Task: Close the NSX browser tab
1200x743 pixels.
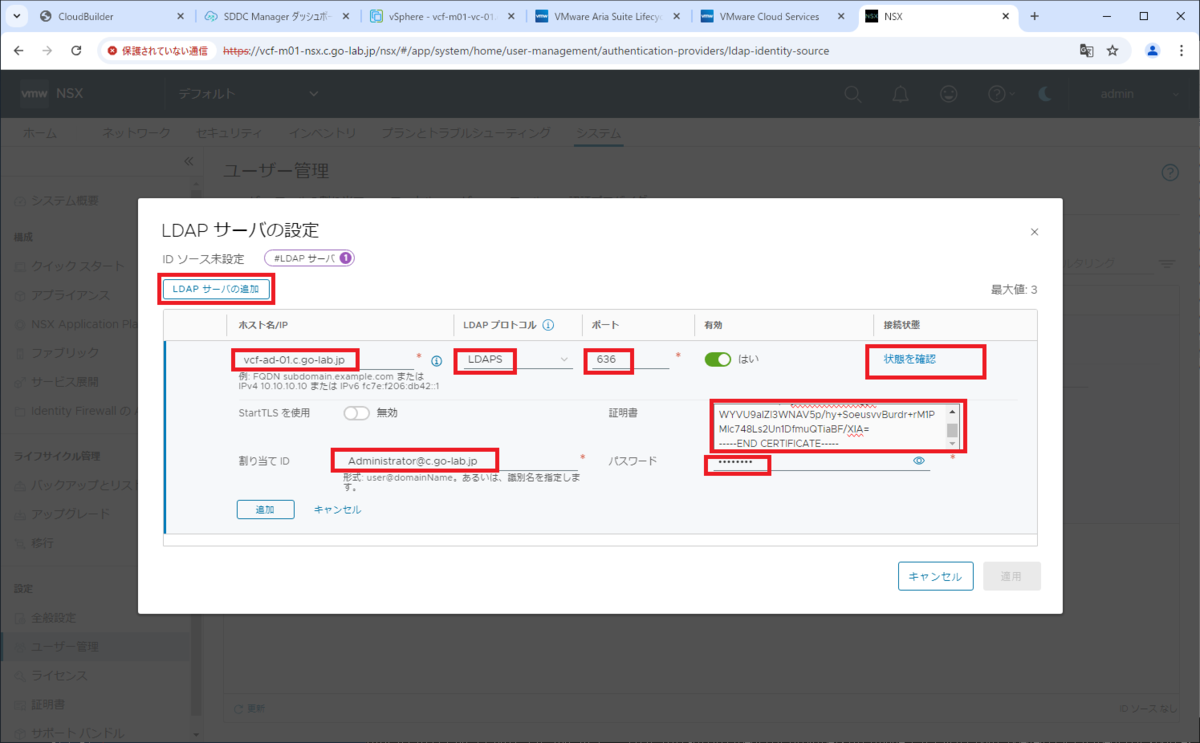Action: (1008, 17)
